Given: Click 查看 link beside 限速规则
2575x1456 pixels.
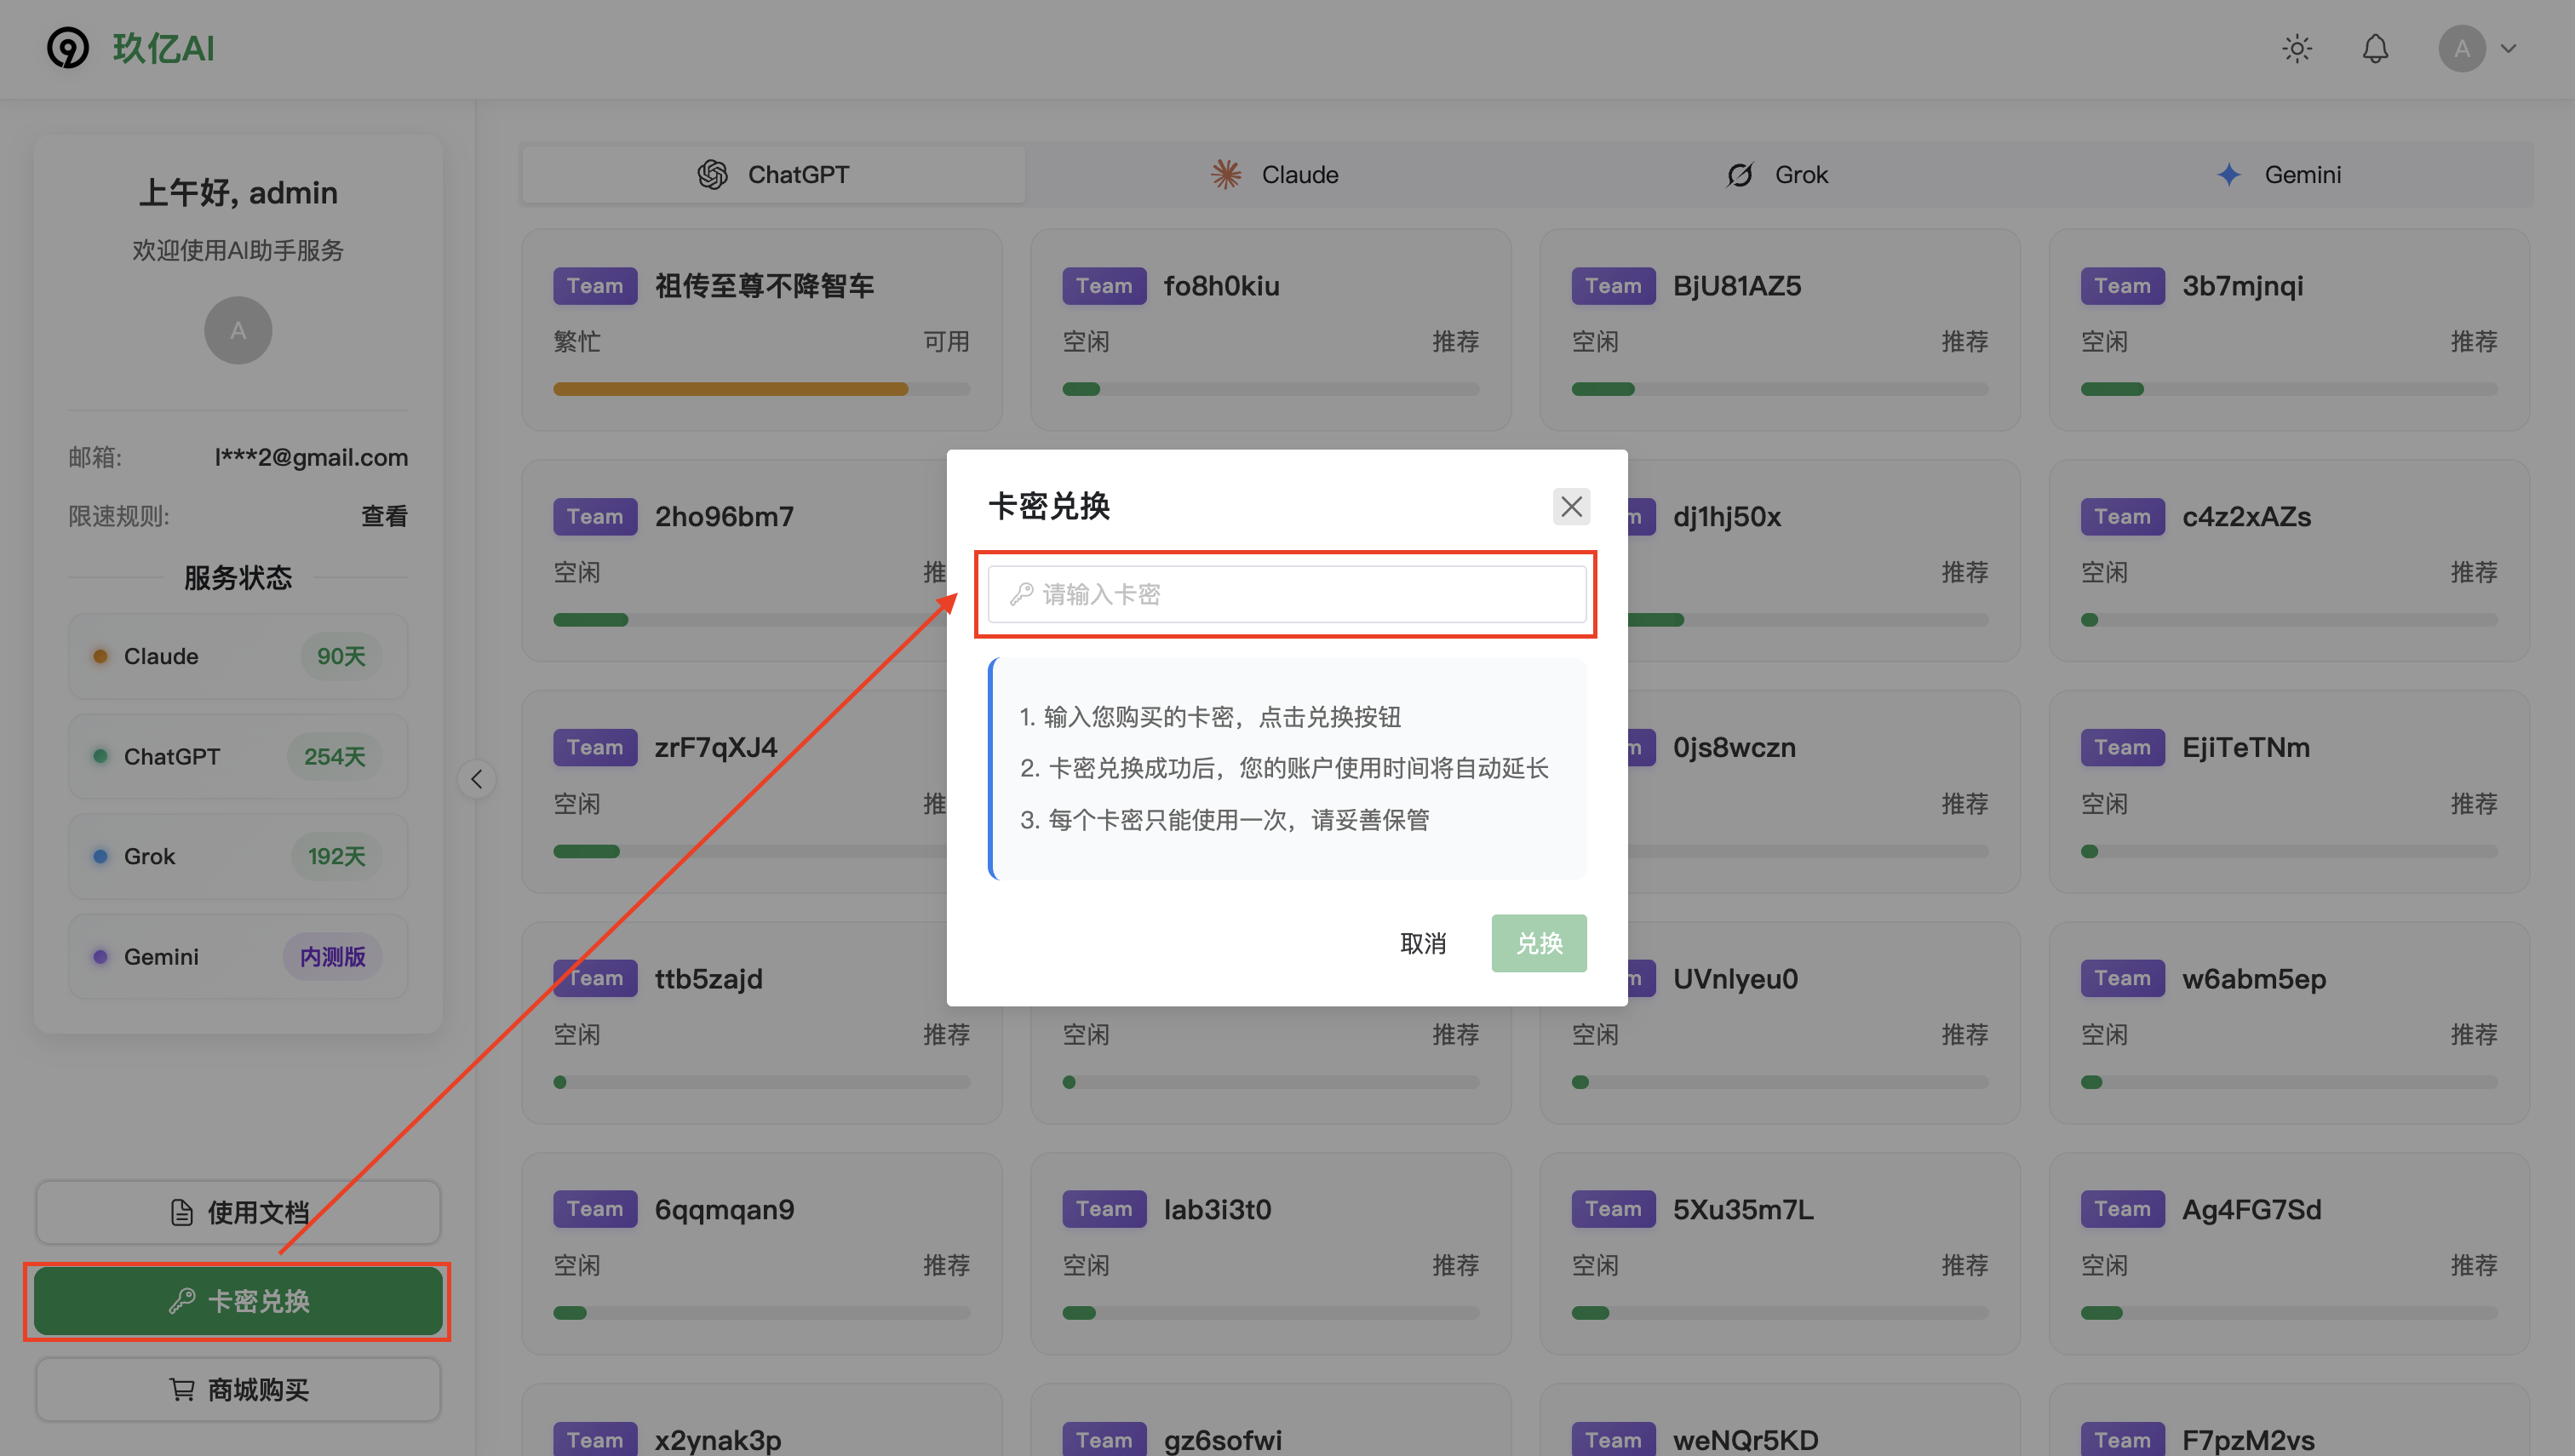Looking at the screenshot, I should click(x=384, y=516).
